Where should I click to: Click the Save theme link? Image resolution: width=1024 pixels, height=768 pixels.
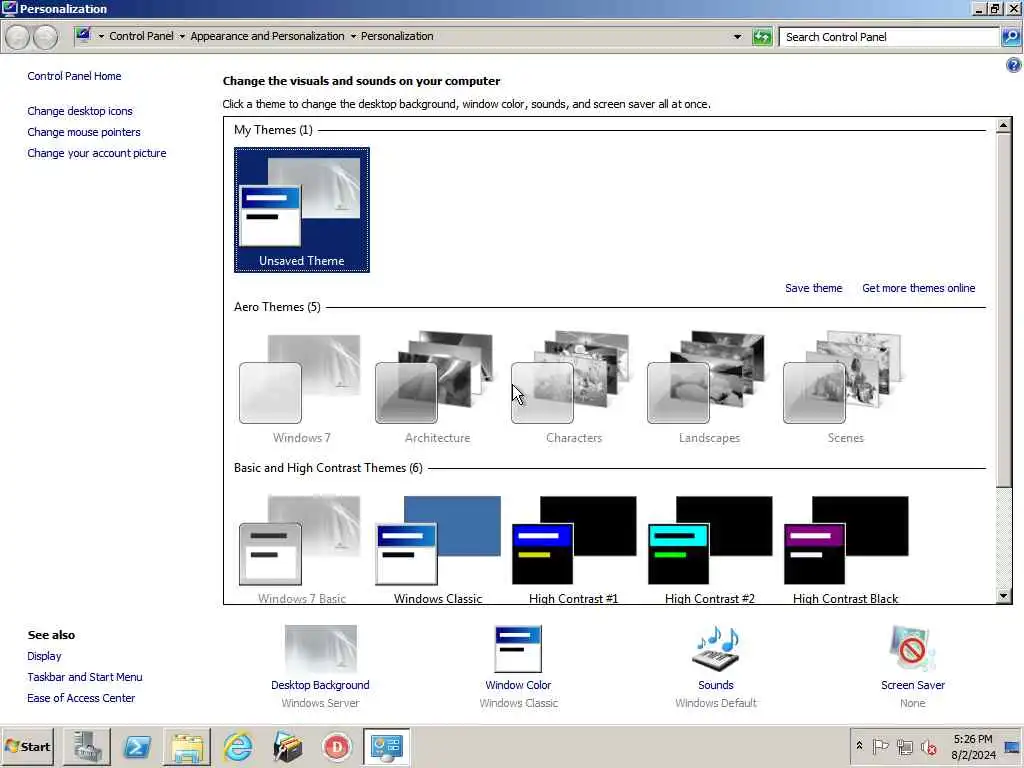pyautogui.click(x=813, y=288)
